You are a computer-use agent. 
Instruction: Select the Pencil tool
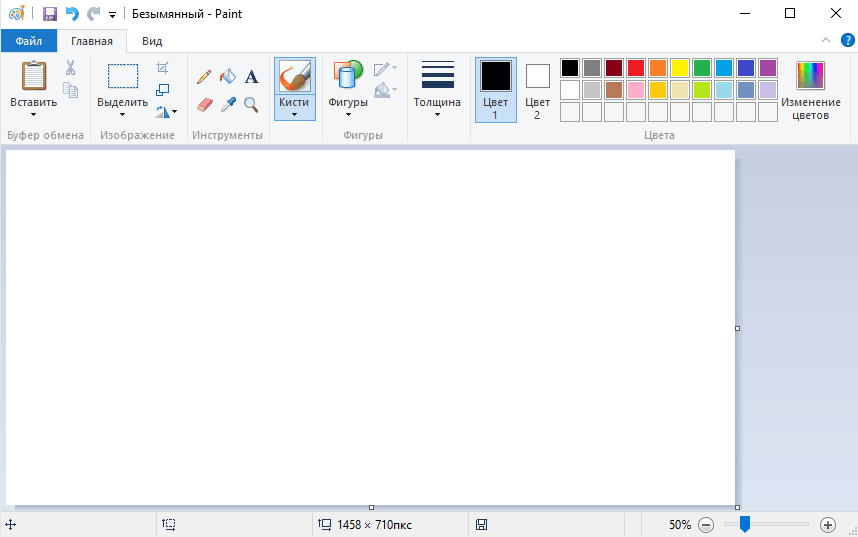tap(204, 77)
